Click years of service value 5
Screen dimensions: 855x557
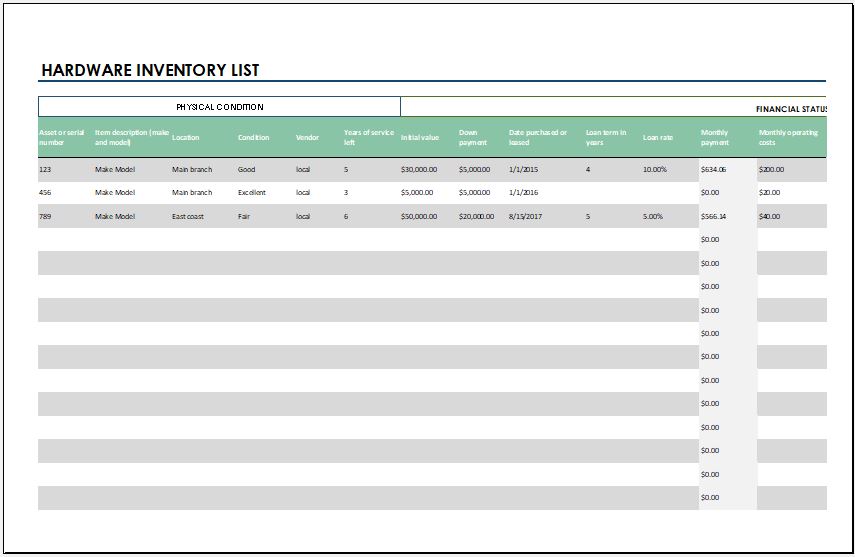(x=346, y=170)
